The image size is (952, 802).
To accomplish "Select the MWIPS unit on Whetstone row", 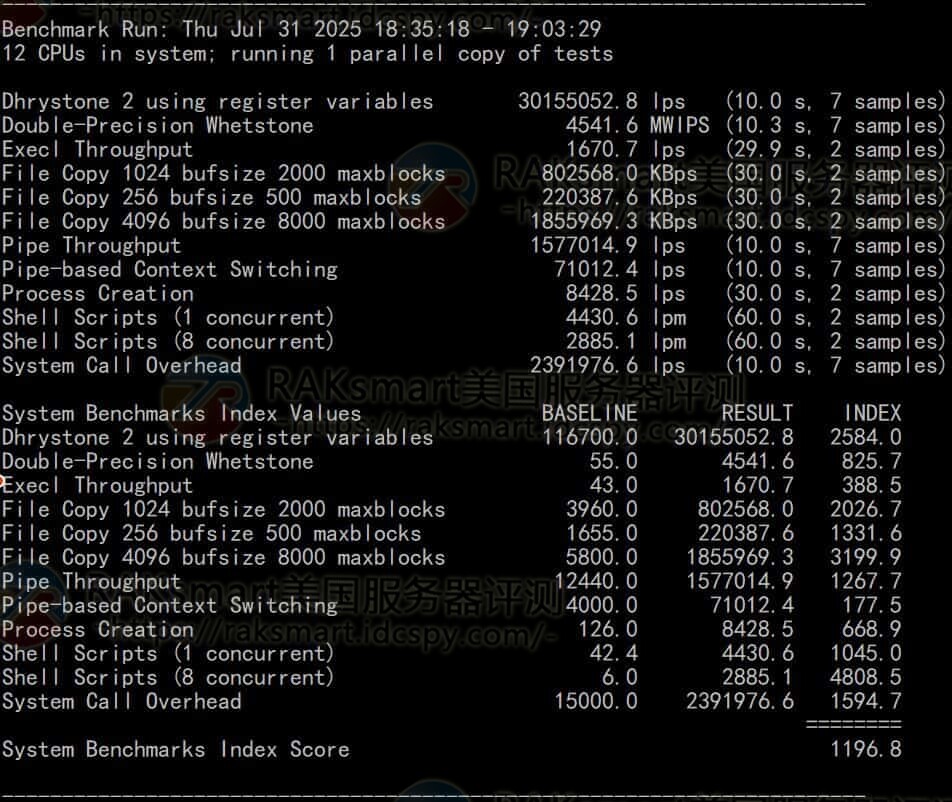I will click(x=679, y=126).
